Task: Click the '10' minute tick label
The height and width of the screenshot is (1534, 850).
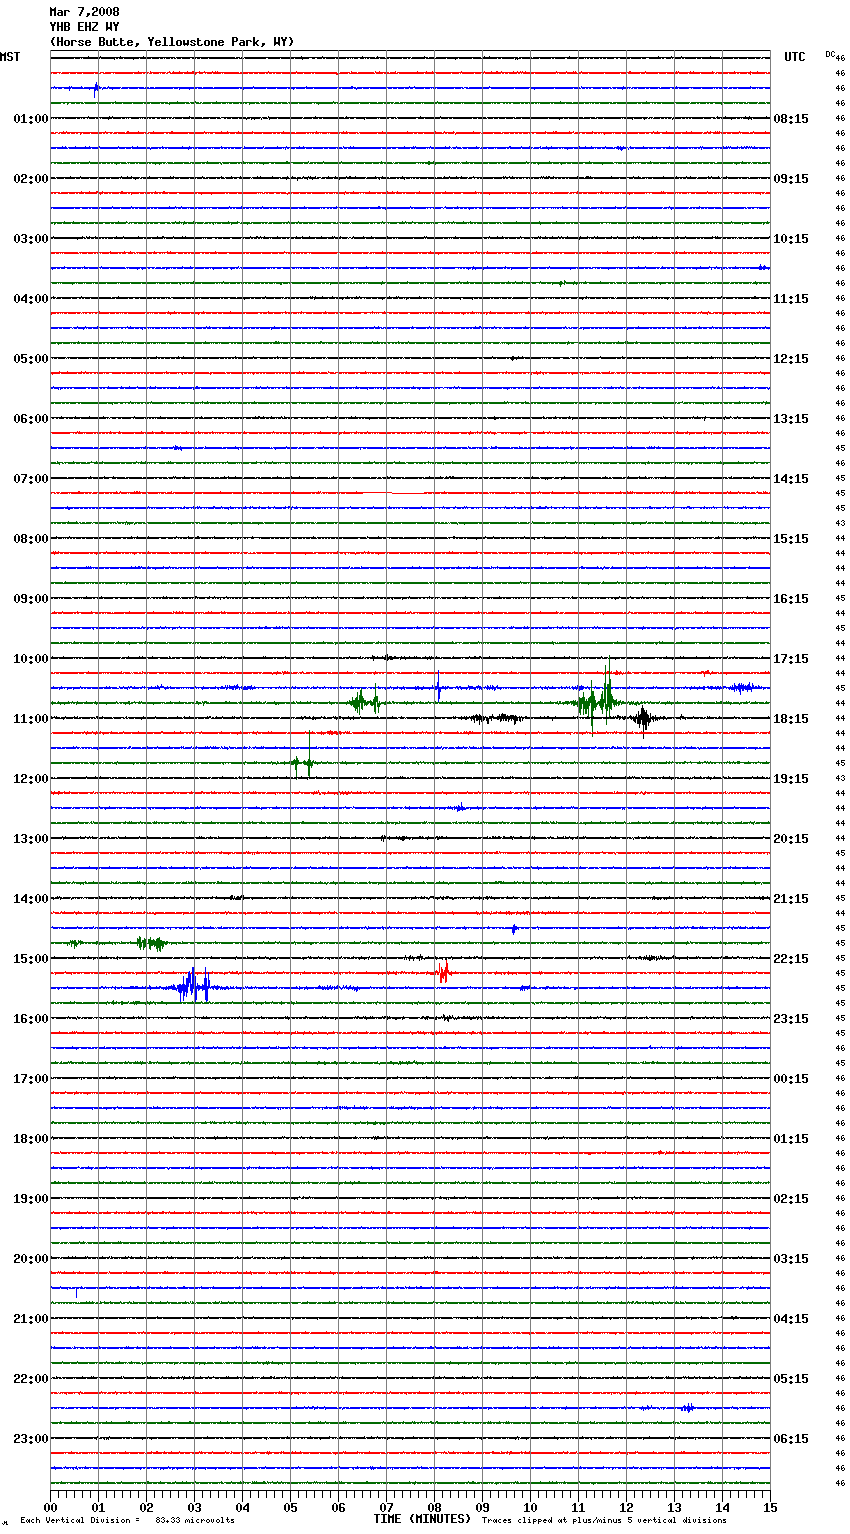Action: [530, 1507]
